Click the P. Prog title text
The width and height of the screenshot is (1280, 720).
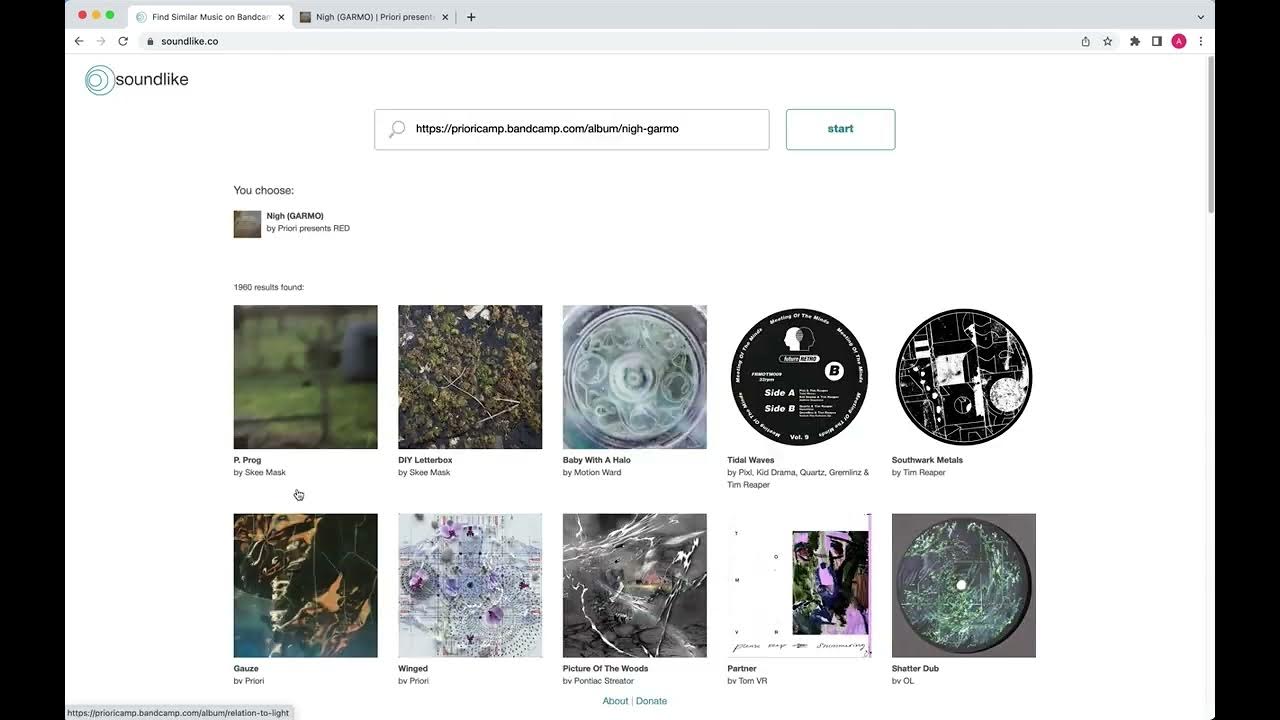pyautogui.click(x=248, y=460)
